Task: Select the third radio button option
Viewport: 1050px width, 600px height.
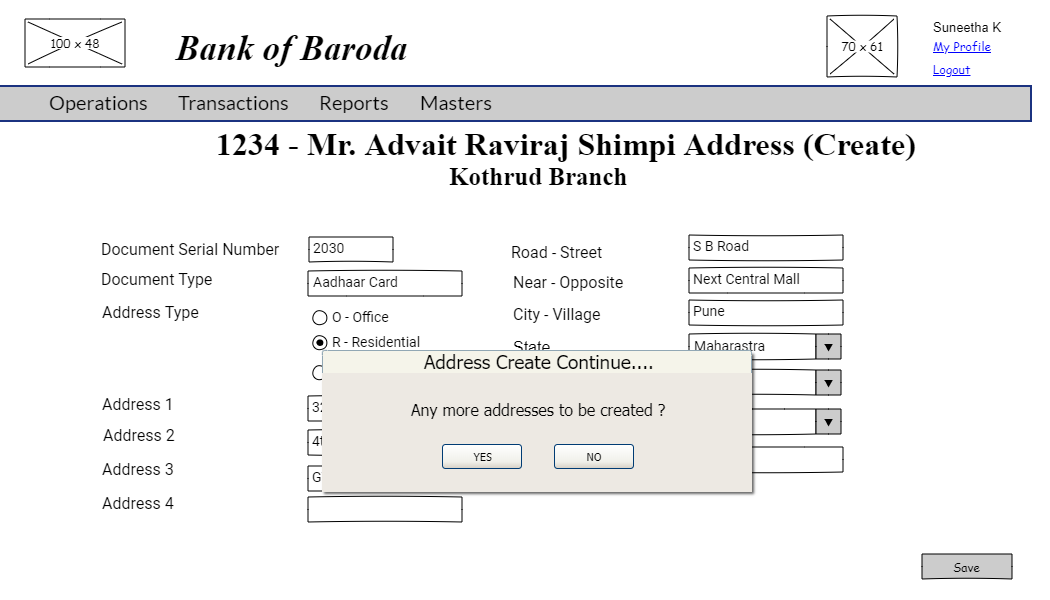Action: (x=319, y=371)
